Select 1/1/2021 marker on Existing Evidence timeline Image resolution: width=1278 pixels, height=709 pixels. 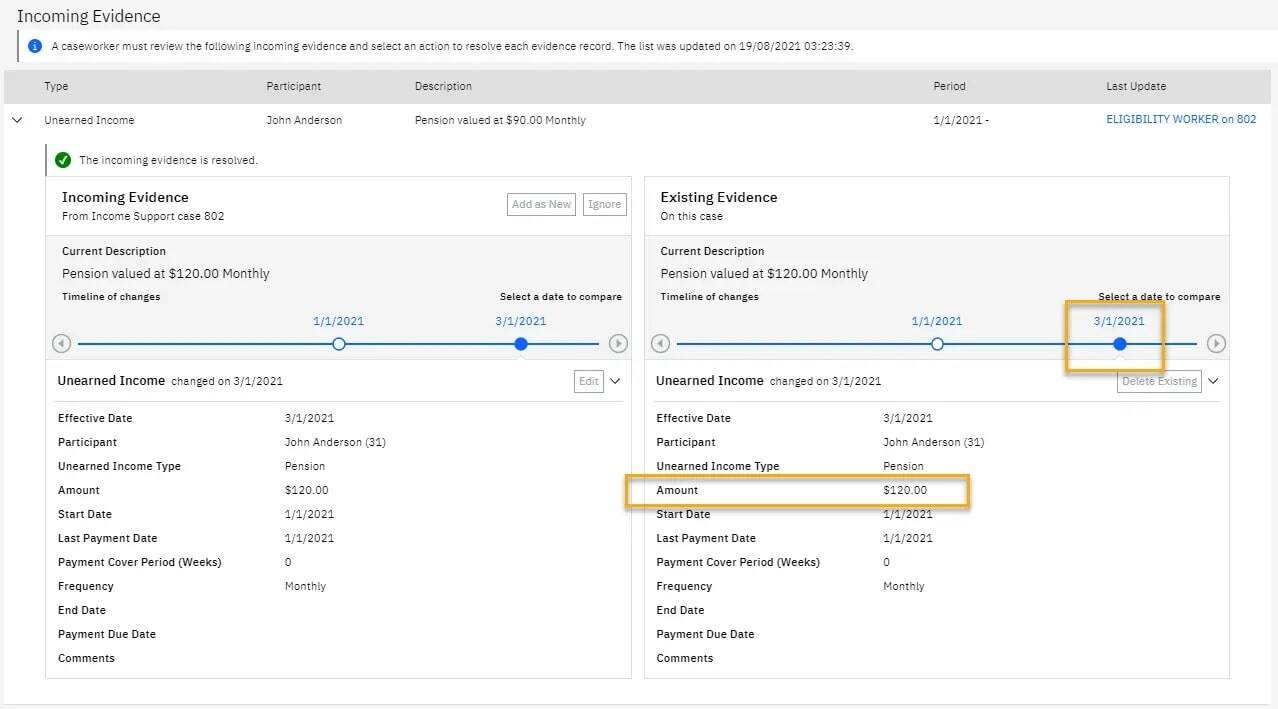(x=937, y=344)
